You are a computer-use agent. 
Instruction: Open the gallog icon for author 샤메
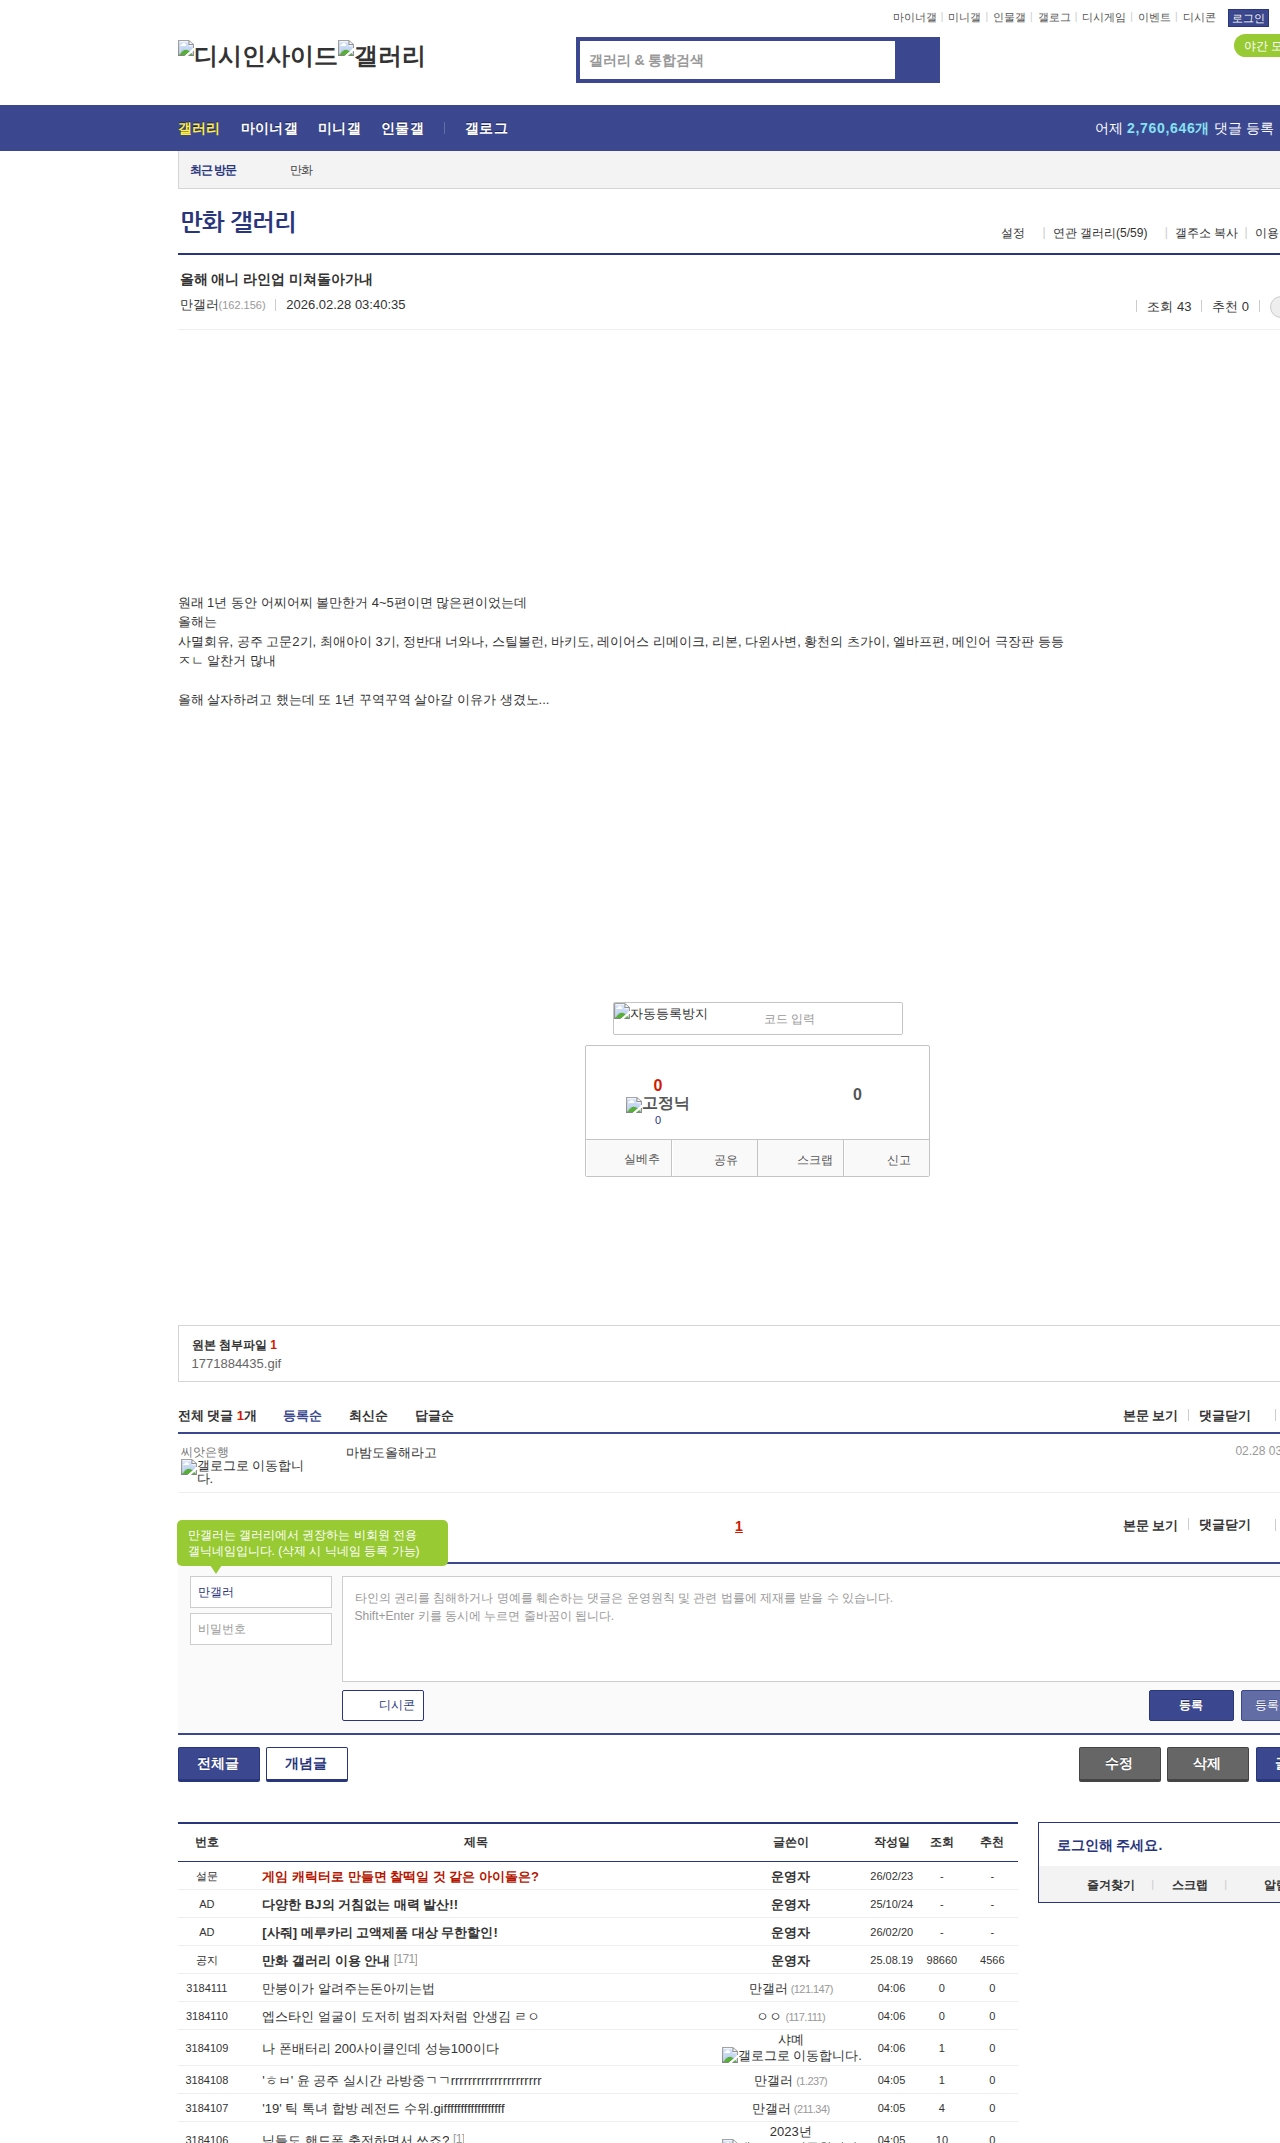click(x=791, y=2055)
